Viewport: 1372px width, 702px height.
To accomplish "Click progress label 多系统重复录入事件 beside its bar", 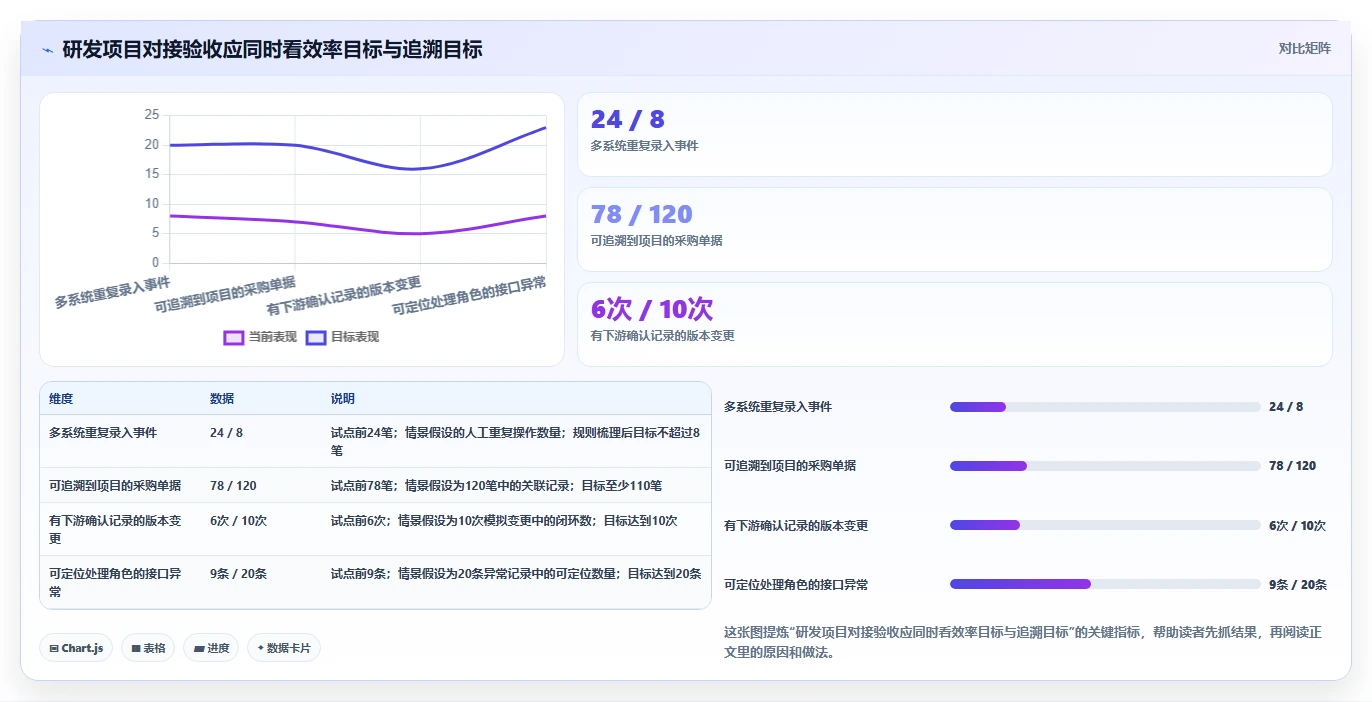I will (x=778, y=407).
